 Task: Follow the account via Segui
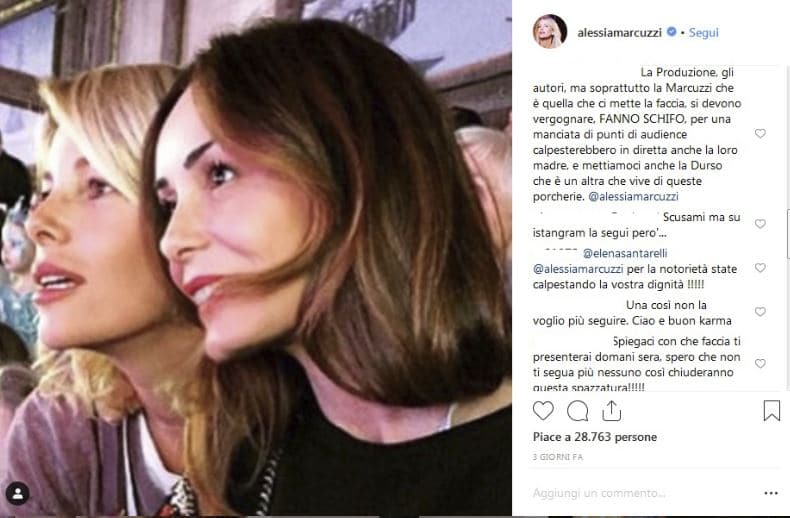(704, 32)
